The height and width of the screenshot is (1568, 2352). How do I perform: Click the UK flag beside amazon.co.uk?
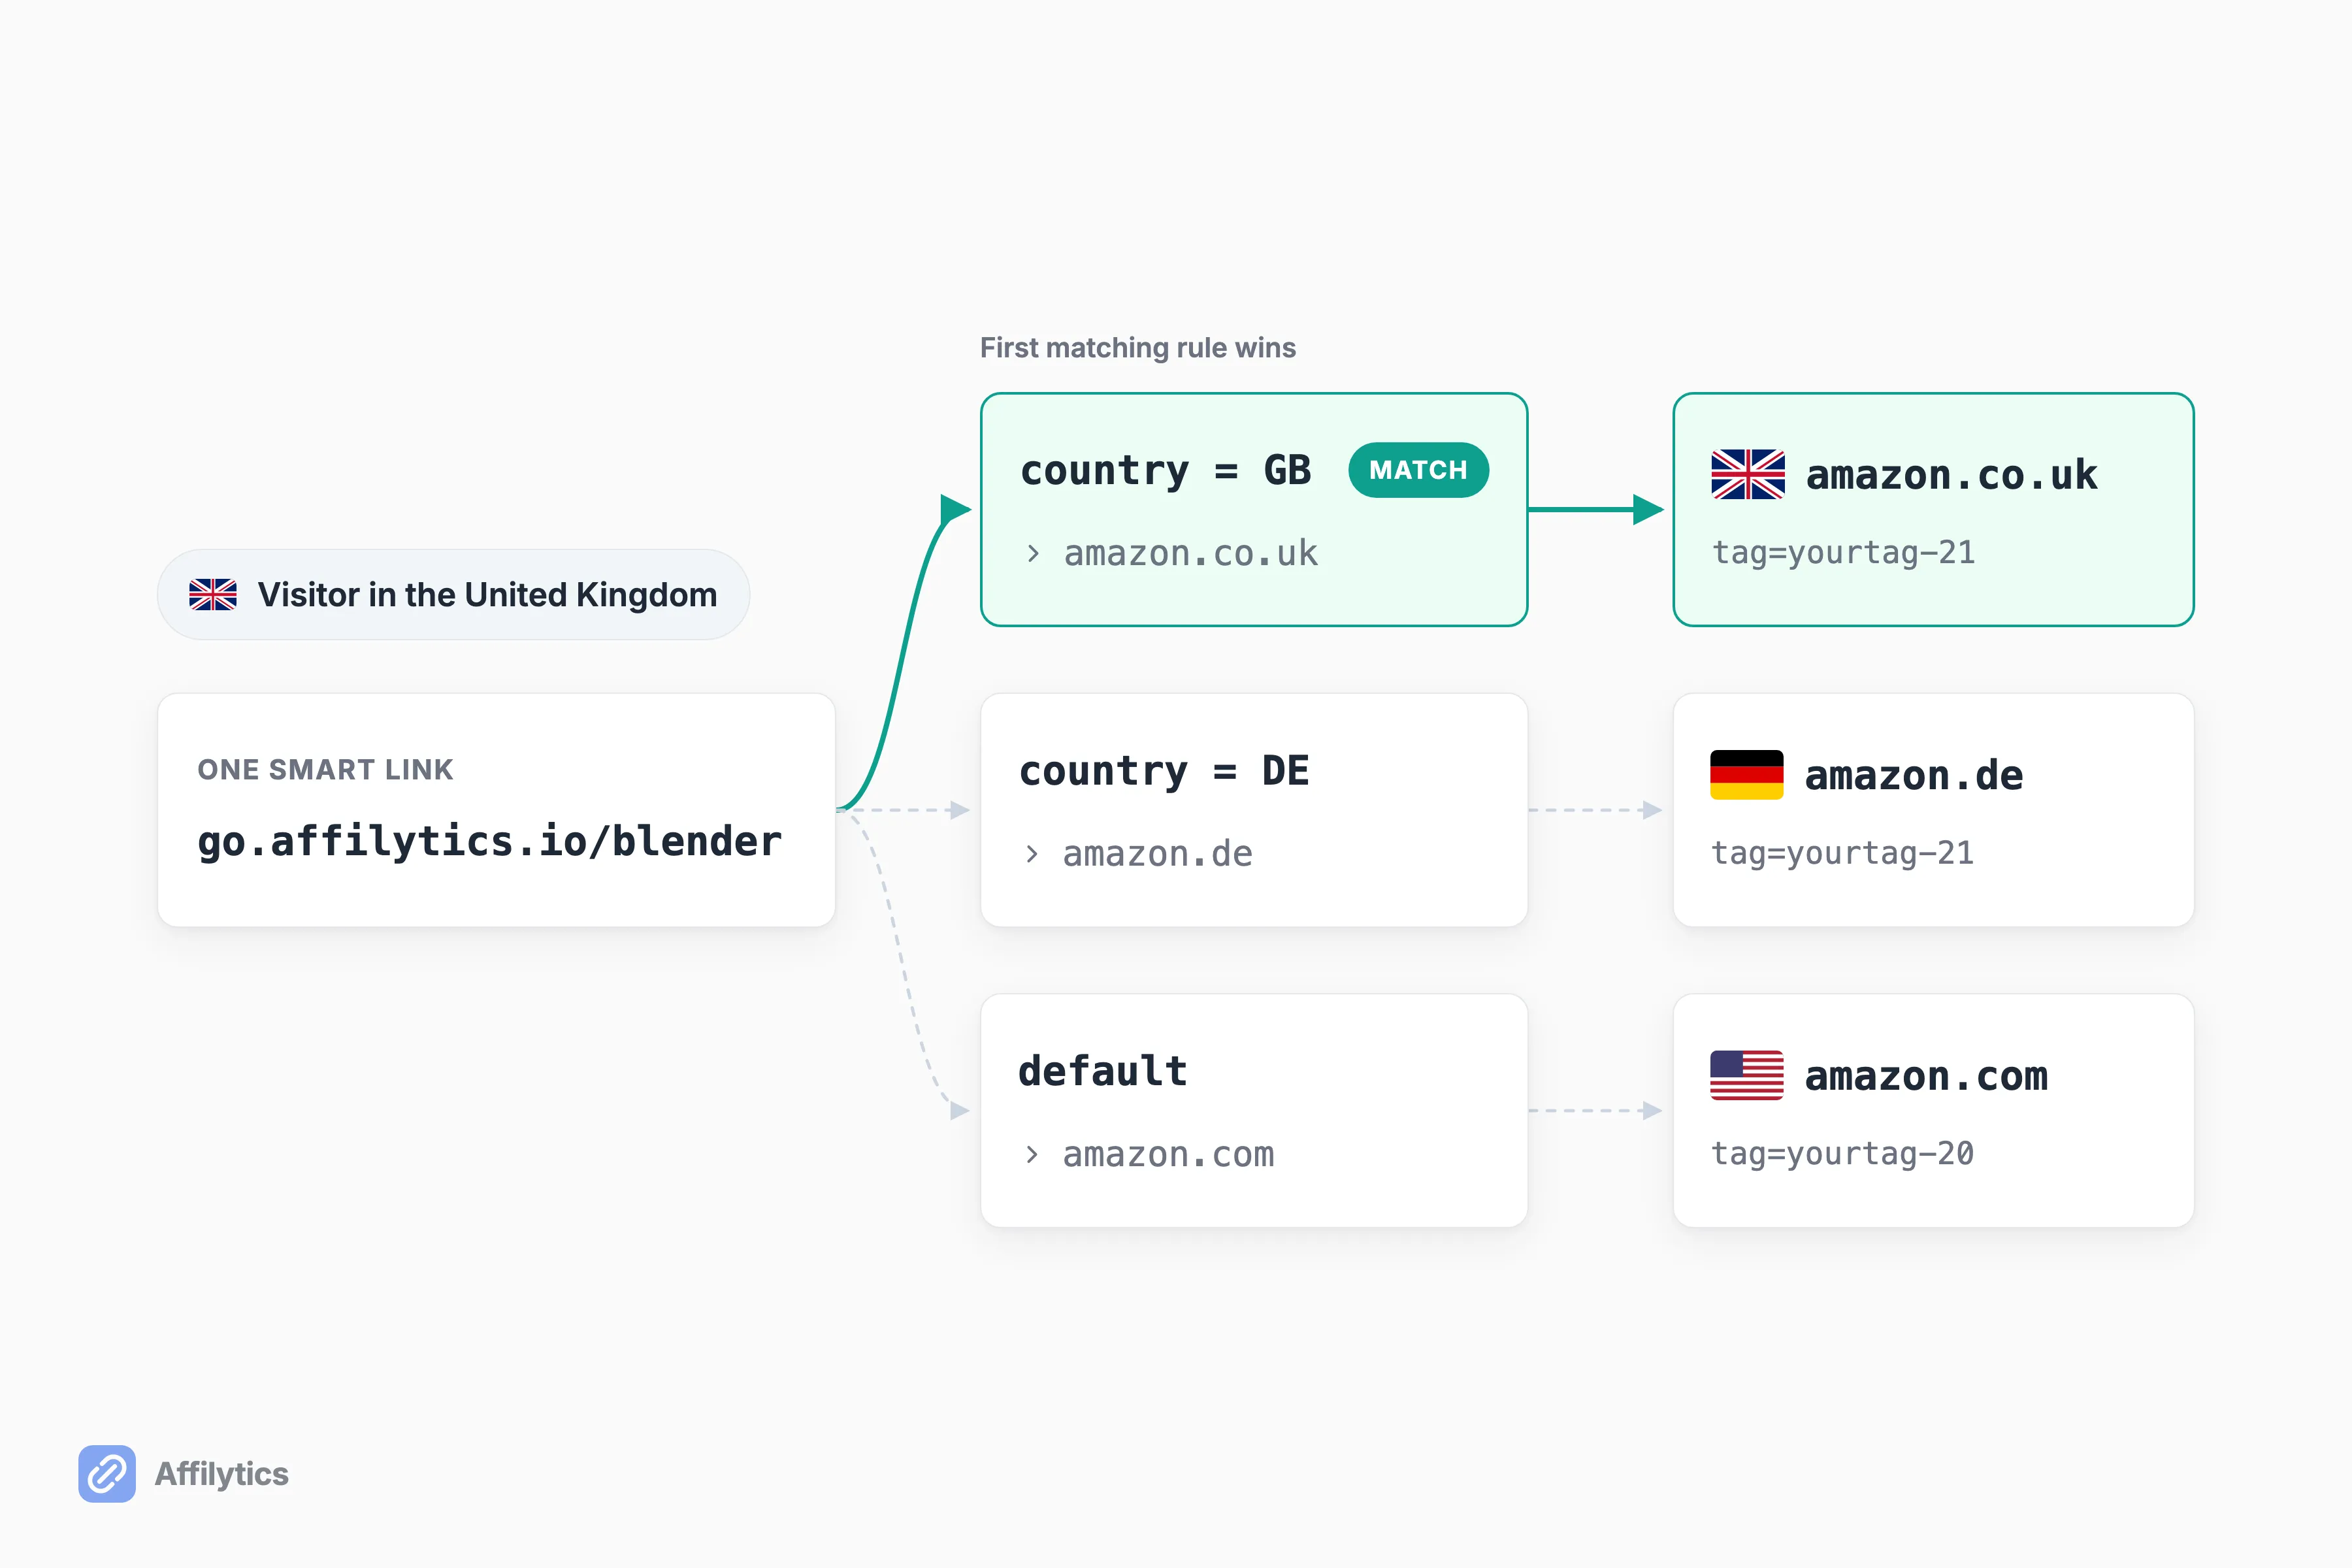[x=1748, y=474]
